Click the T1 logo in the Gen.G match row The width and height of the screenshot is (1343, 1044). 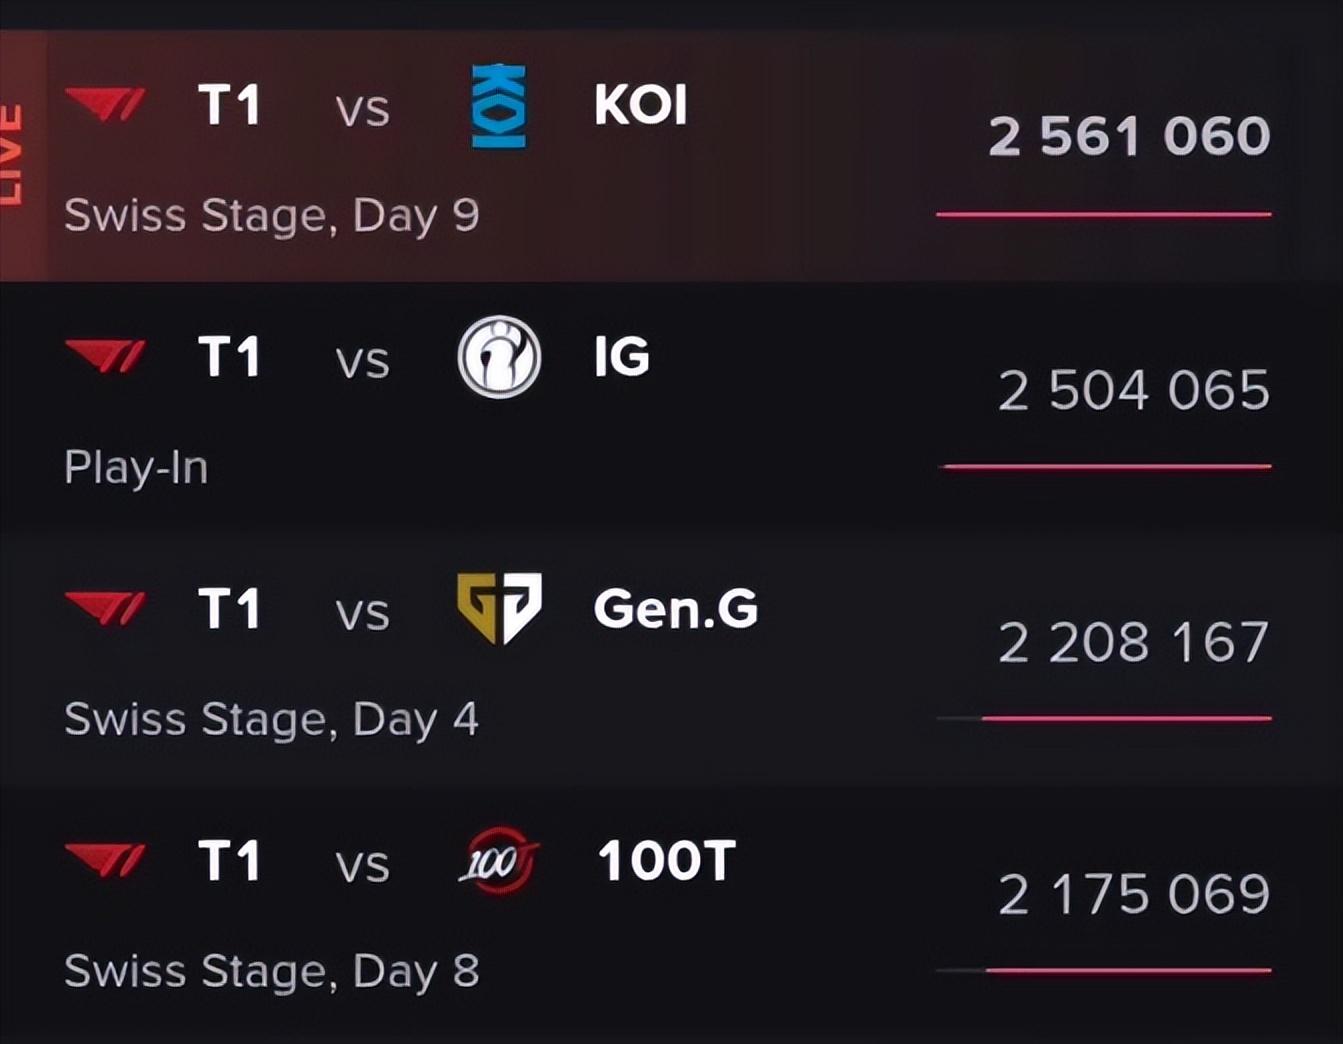[105, 609]
